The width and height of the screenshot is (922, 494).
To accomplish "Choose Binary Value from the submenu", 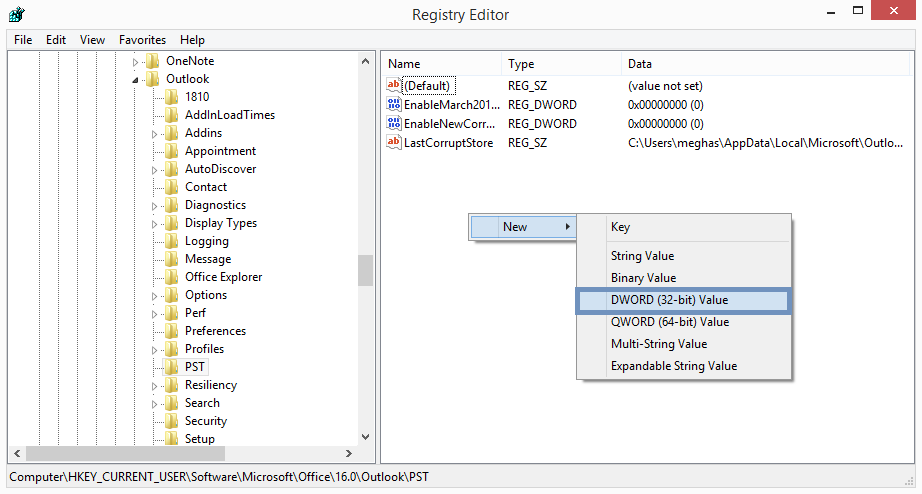I will 683,278.
